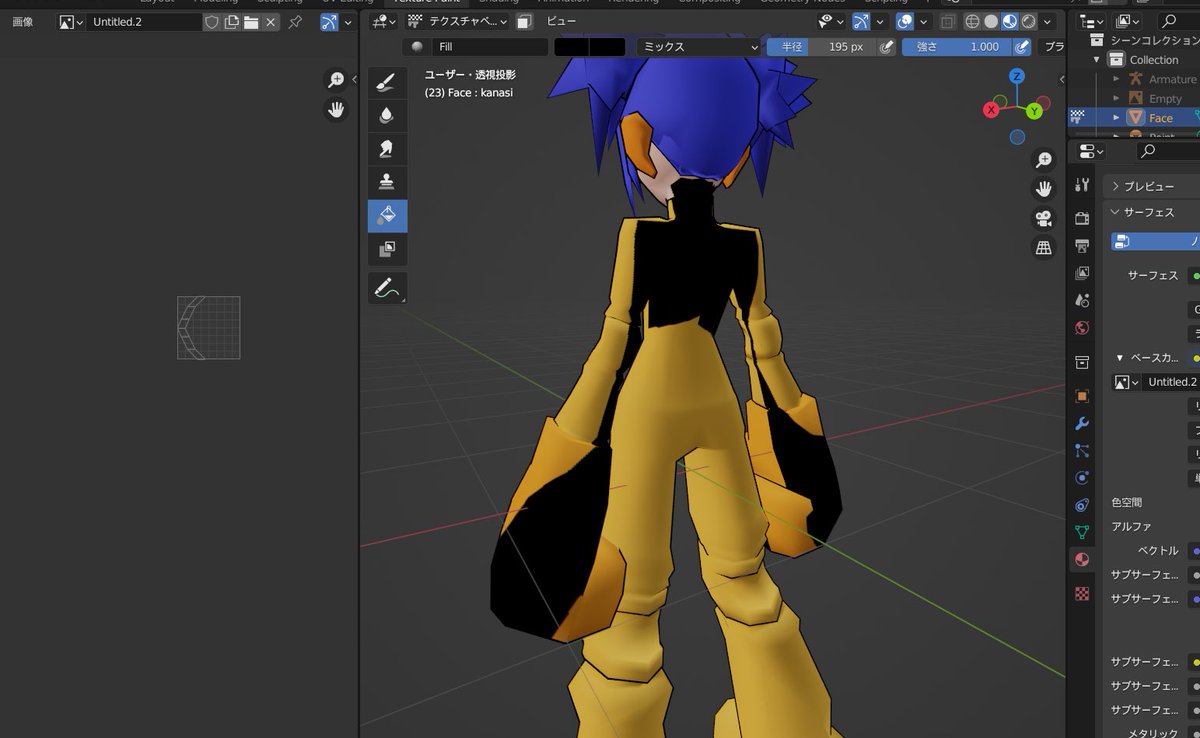Select Face object in outliner

click(1160, 118)
